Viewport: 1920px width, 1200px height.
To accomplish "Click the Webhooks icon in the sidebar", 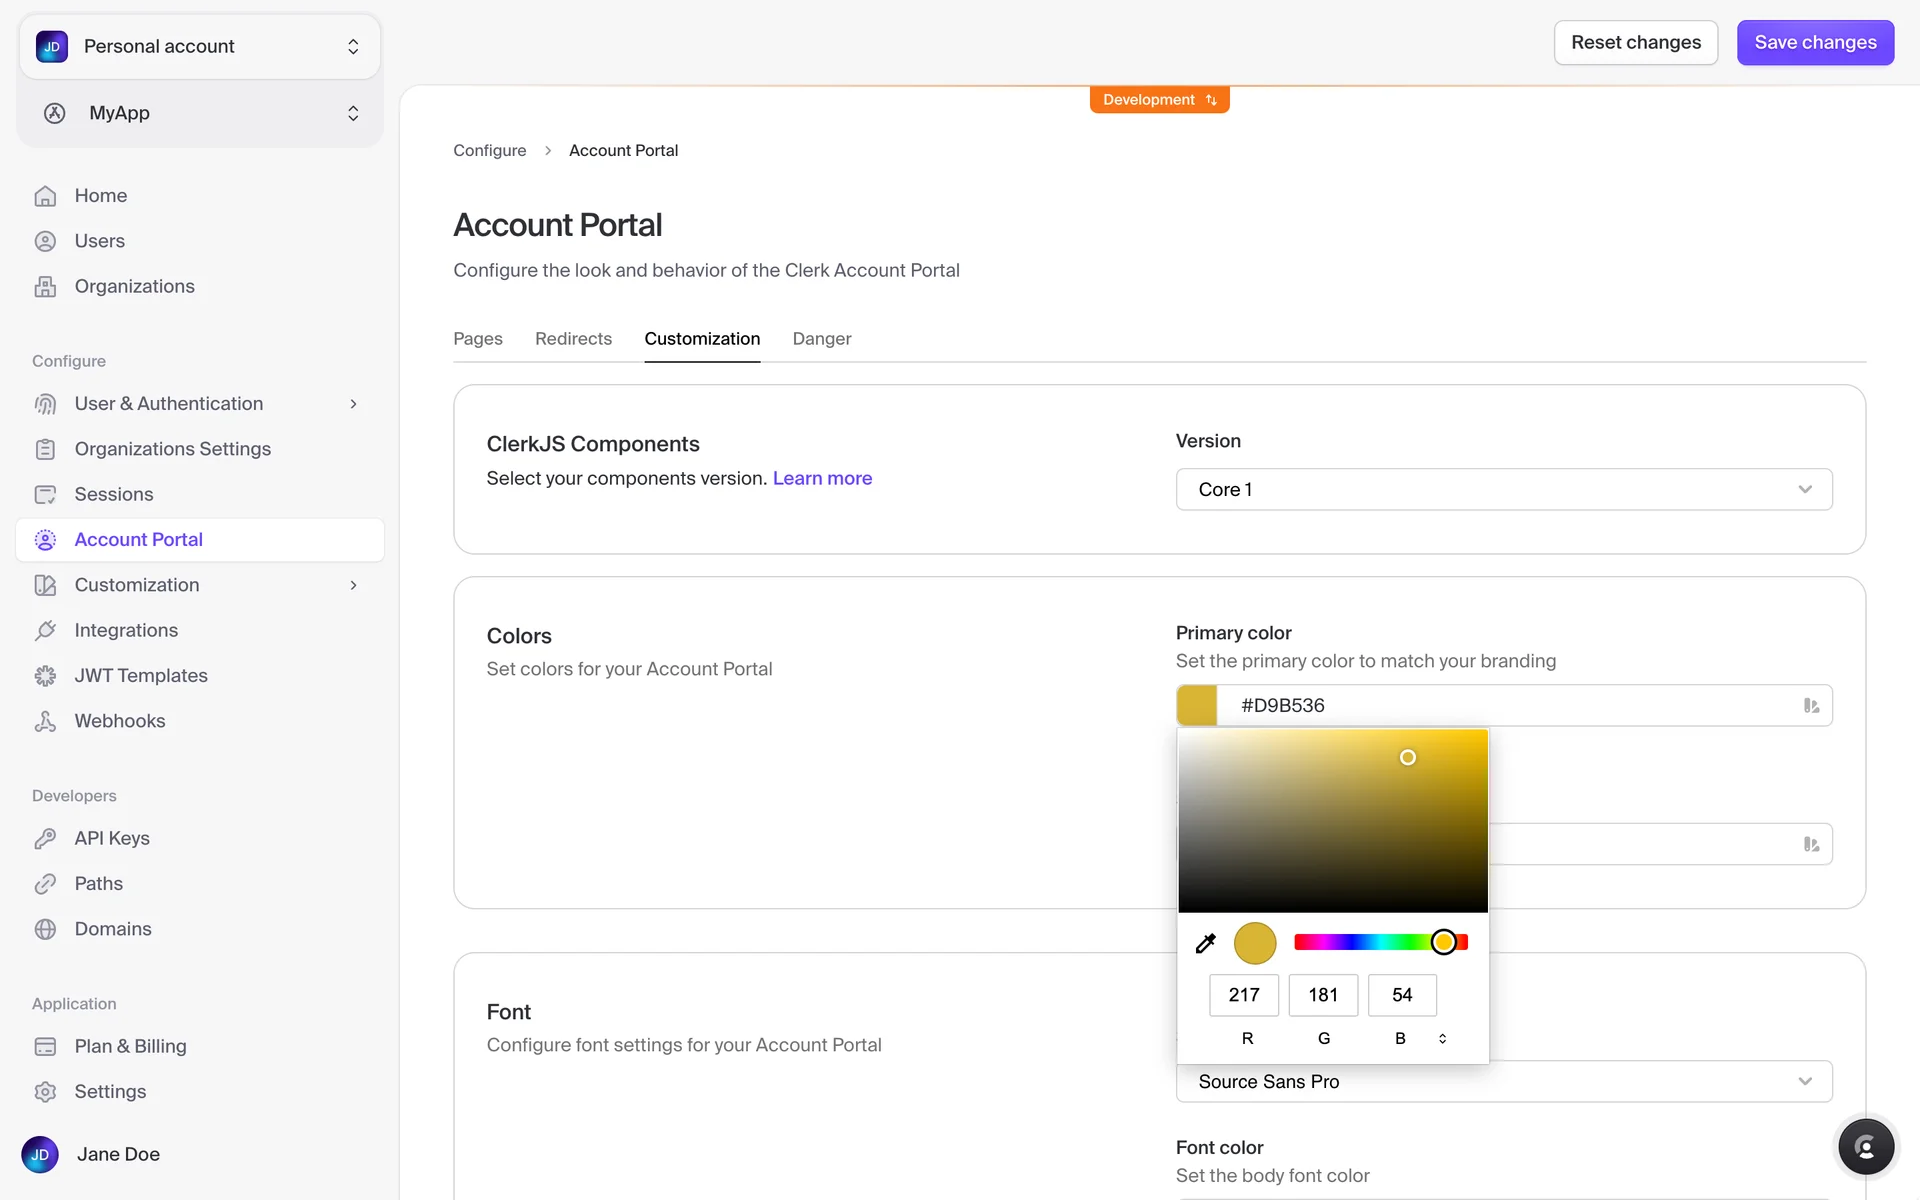I will tap(45, 721).
